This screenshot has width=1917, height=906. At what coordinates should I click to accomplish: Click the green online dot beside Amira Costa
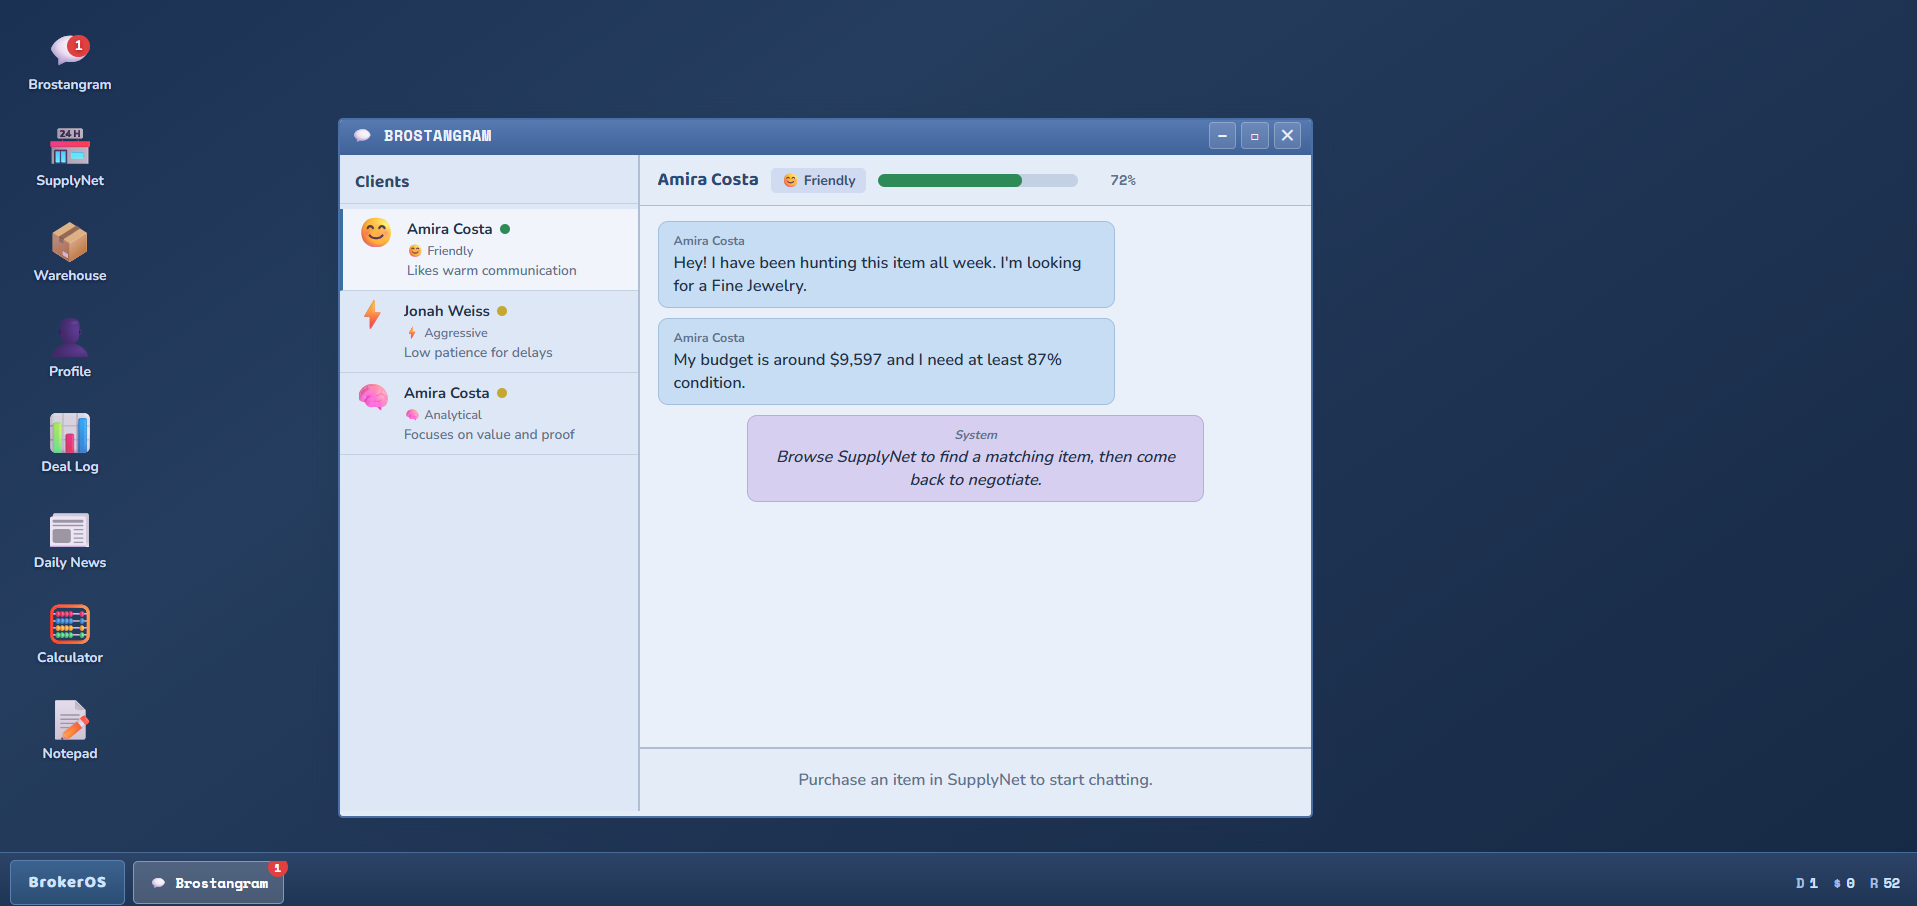(x=505, y=229)
